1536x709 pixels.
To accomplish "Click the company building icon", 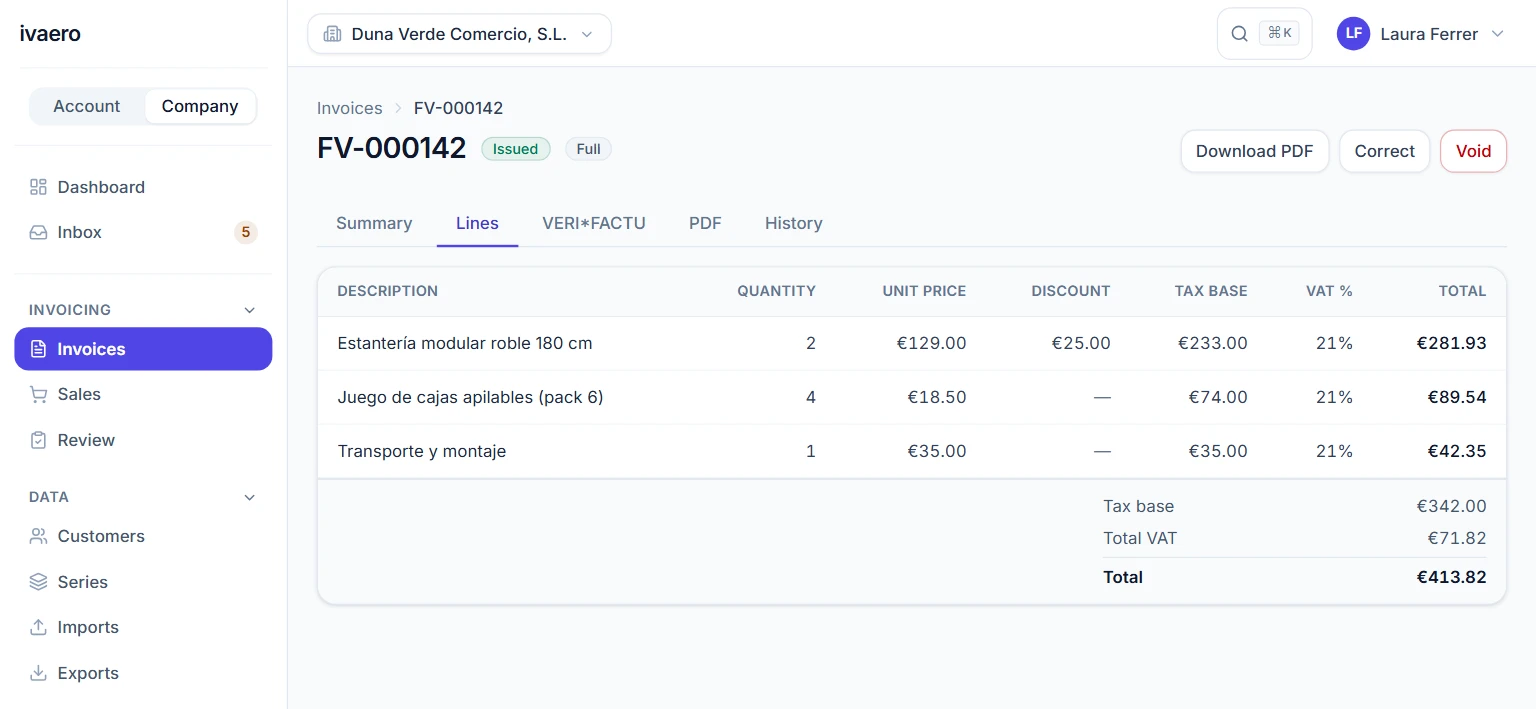I will pos(332,34).
